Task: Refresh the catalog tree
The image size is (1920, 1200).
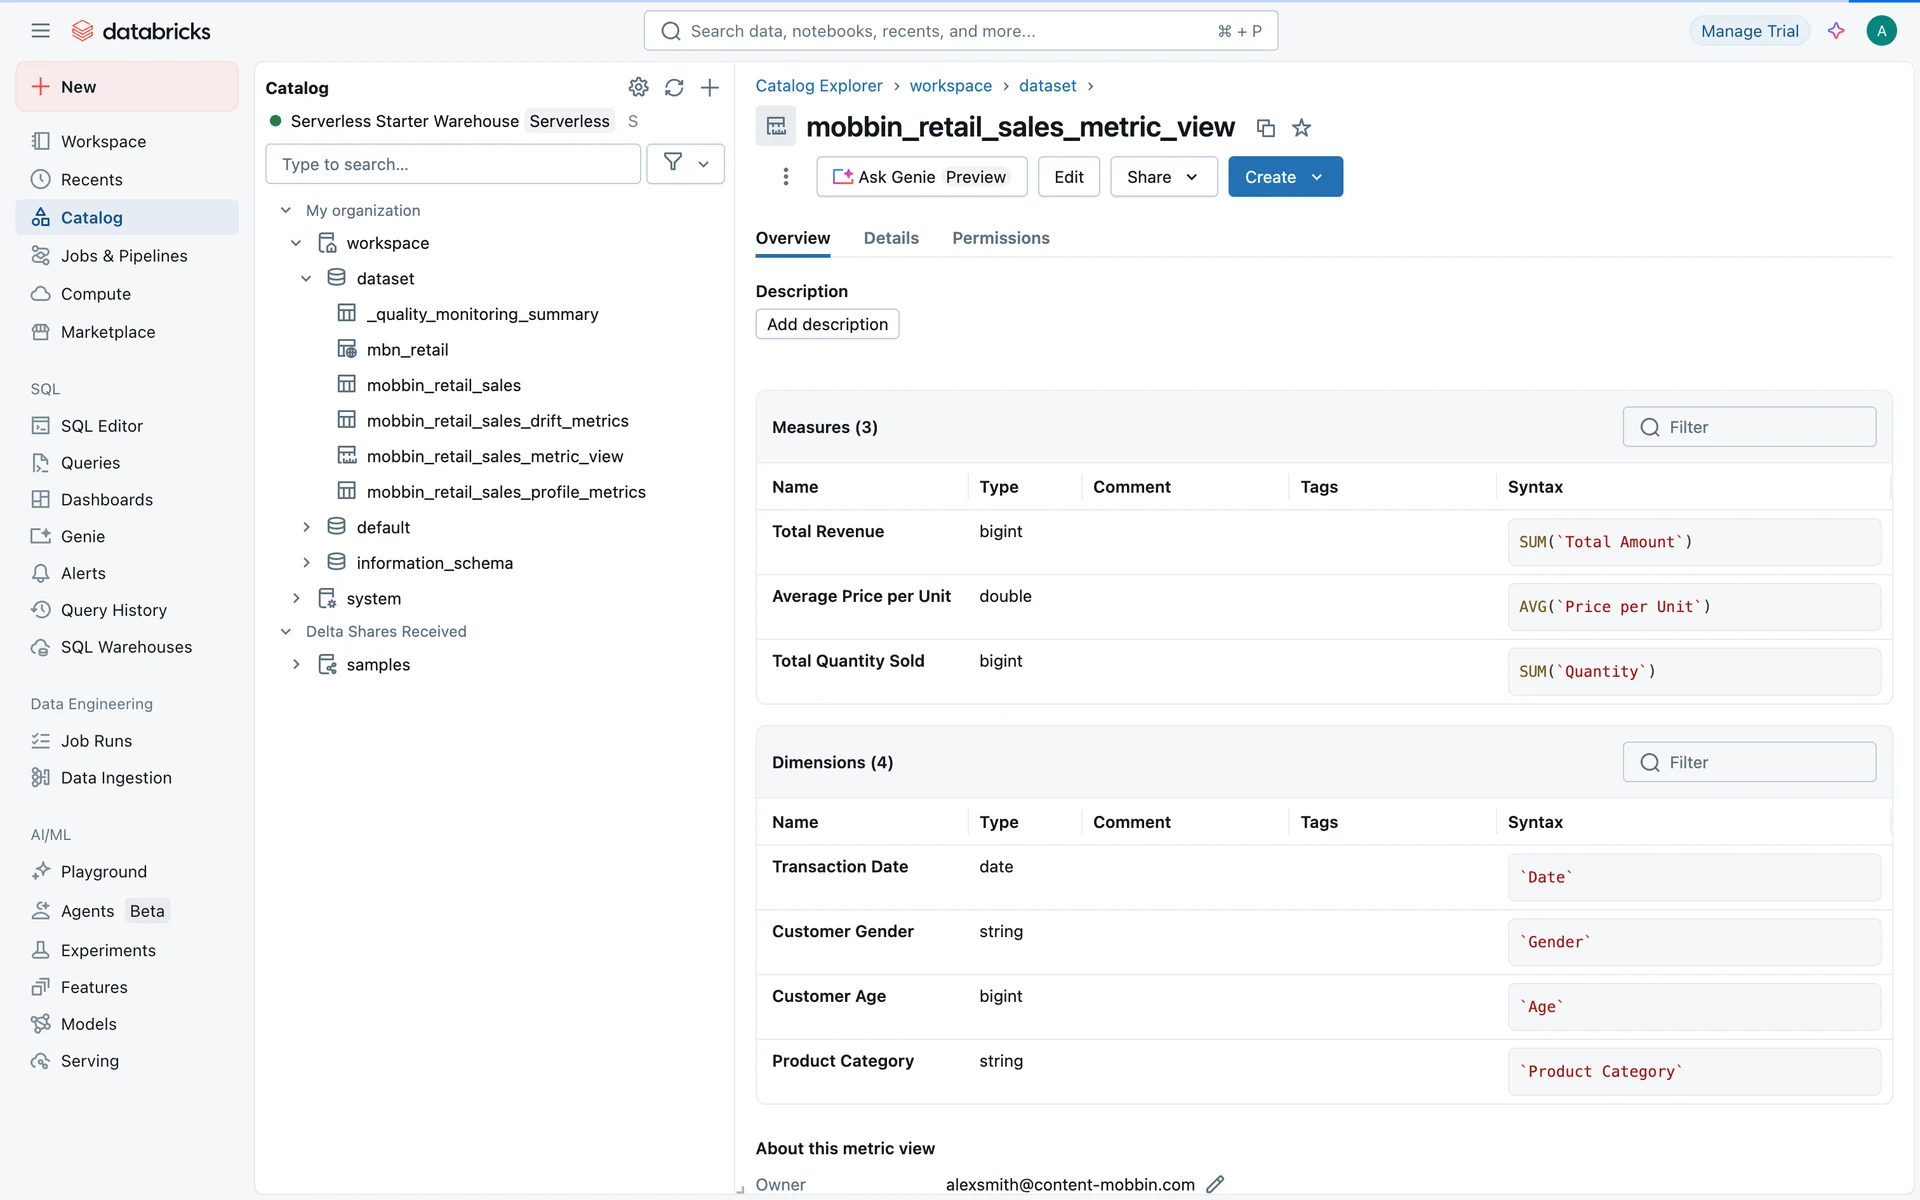Action: tap(674, 87)
